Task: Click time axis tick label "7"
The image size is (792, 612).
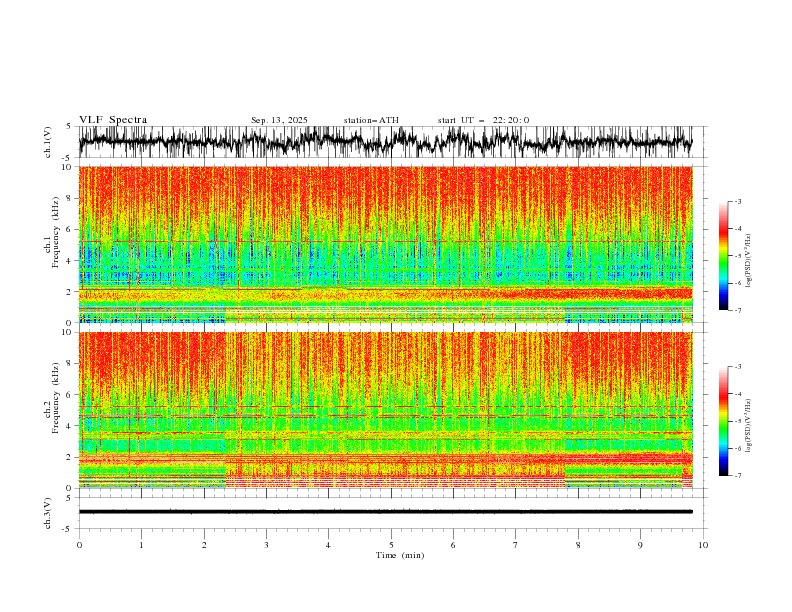Action: click(x=516, y=545)
